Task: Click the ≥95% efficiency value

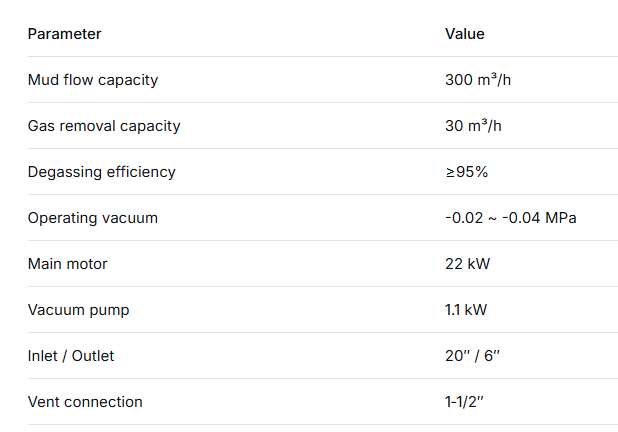Action: [466, 172]
